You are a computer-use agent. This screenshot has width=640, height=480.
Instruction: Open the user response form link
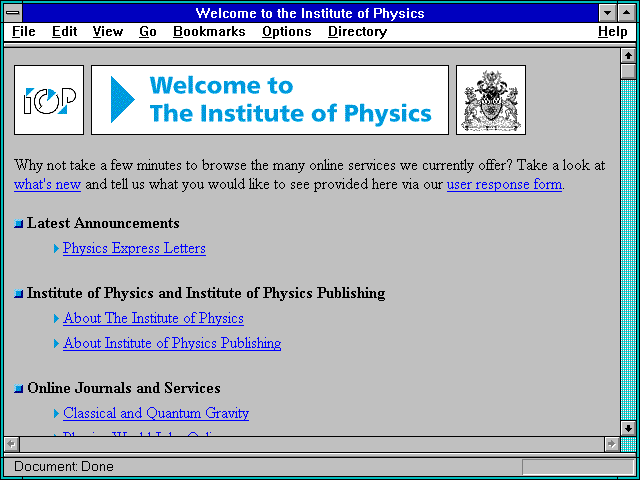[504, 184]
